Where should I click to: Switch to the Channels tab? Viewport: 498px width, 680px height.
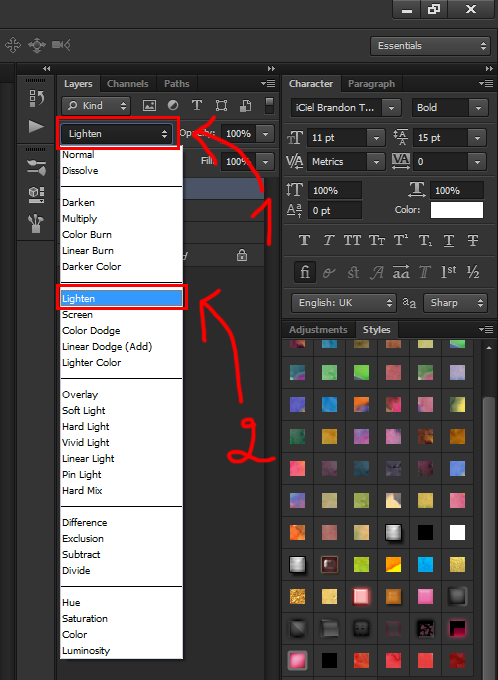128,84
